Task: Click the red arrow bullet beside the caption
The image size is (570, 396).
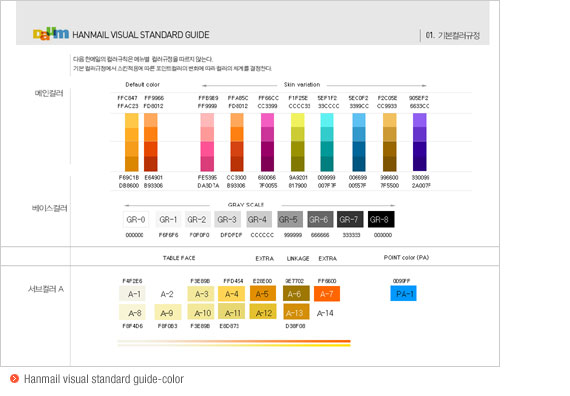Action: (15, 379)
